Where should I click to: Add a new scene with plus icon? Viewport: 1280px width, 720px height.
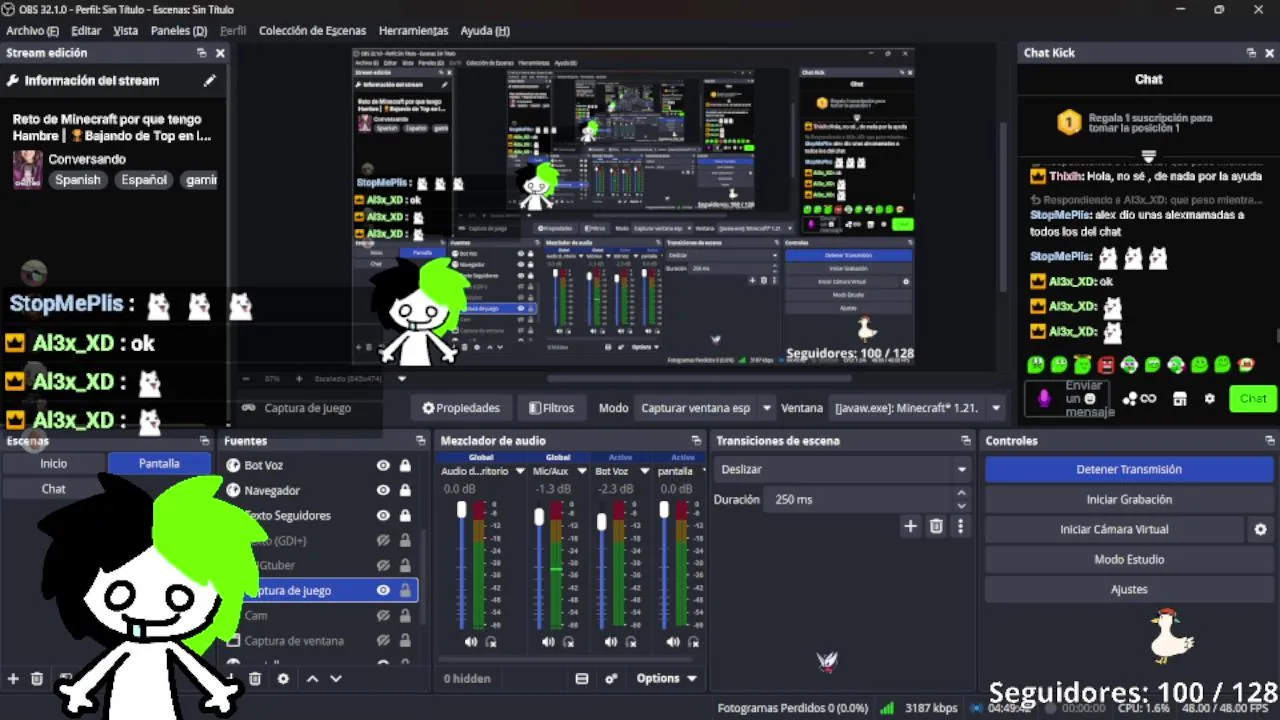[13, 678]
